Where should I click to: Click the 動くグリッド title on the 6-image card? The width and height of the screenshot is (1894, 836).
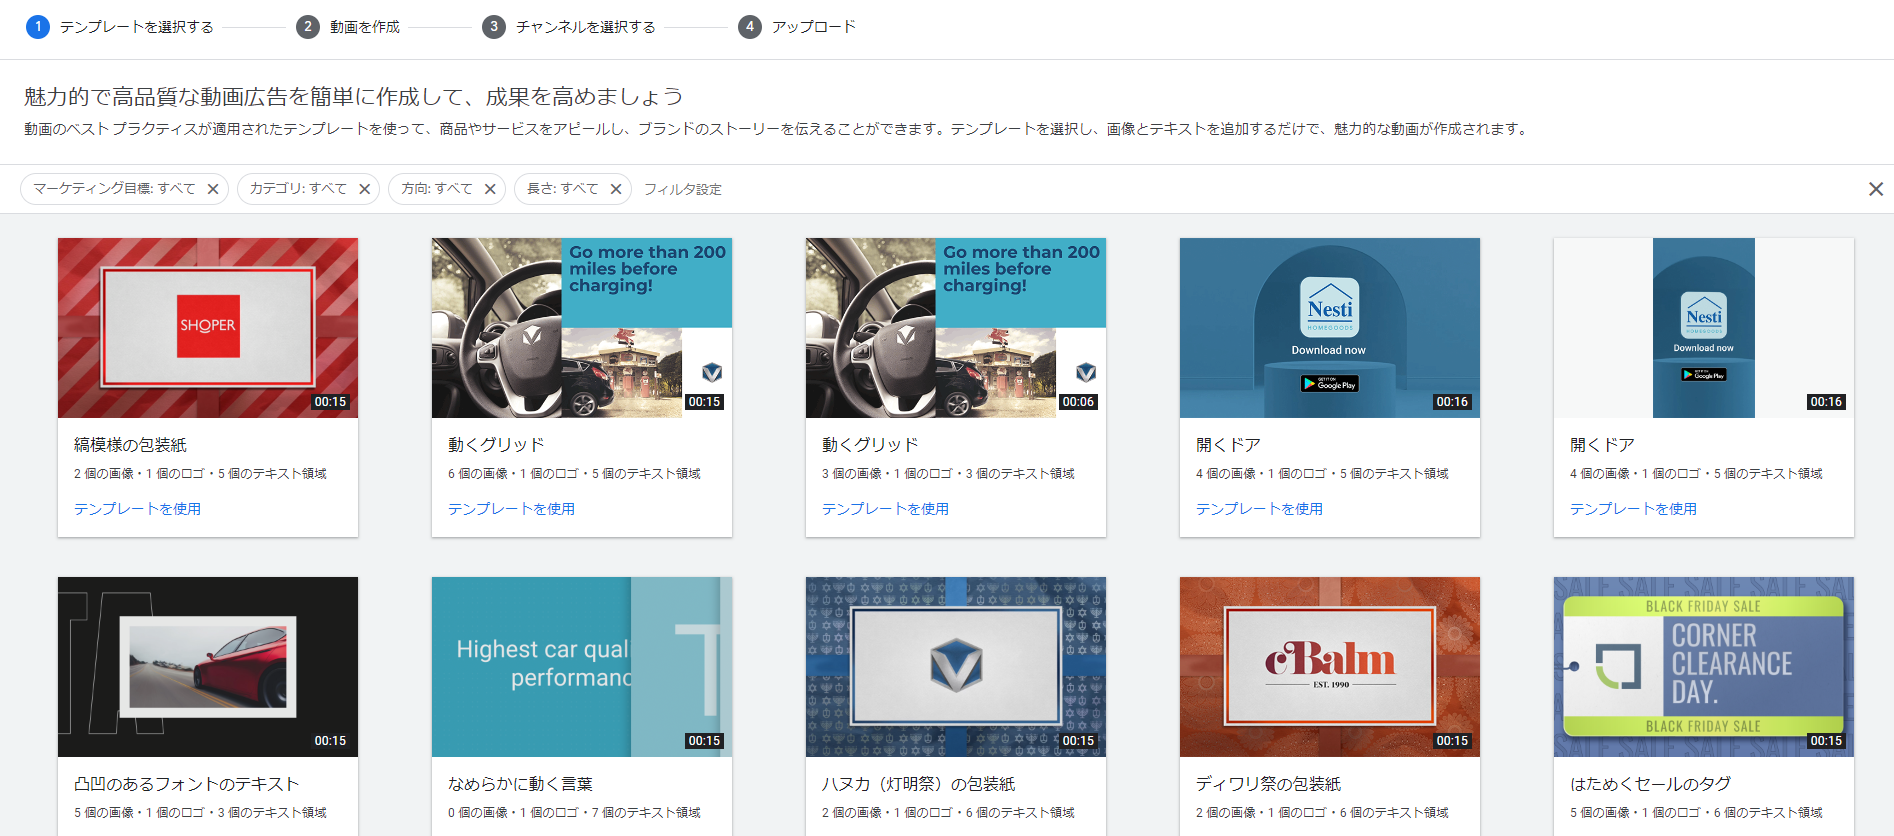(496, 445)
